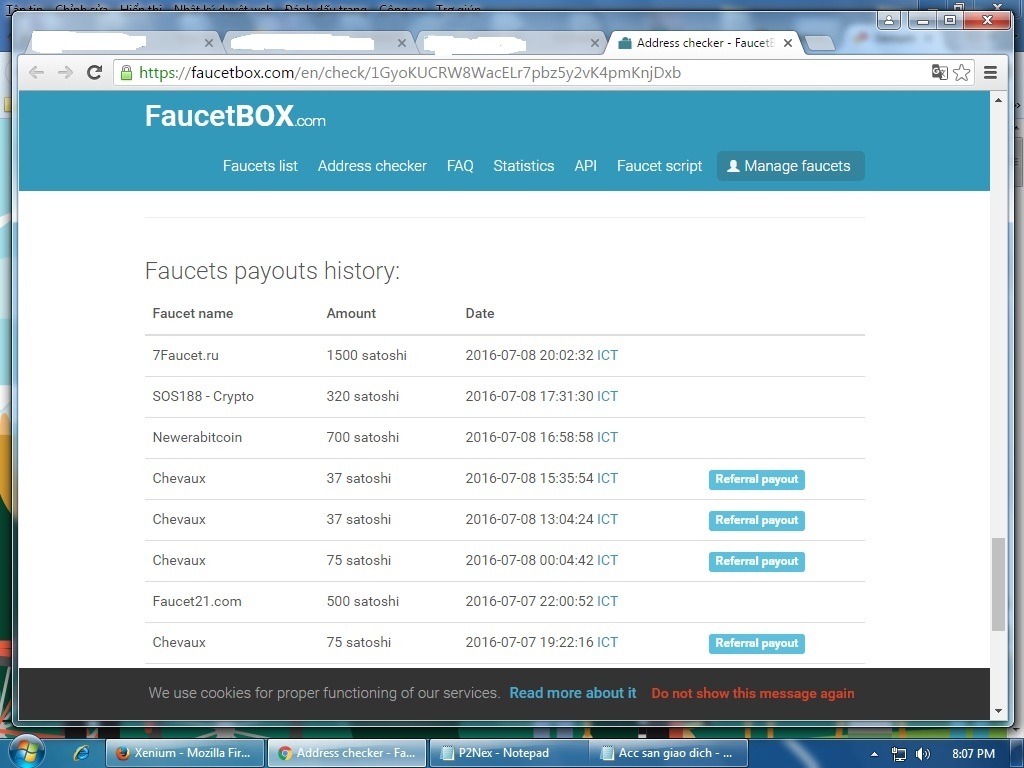Viewport: 1024px width, 768px height.
Task: Open the Windows Start orb
Action: pos(25,752)
